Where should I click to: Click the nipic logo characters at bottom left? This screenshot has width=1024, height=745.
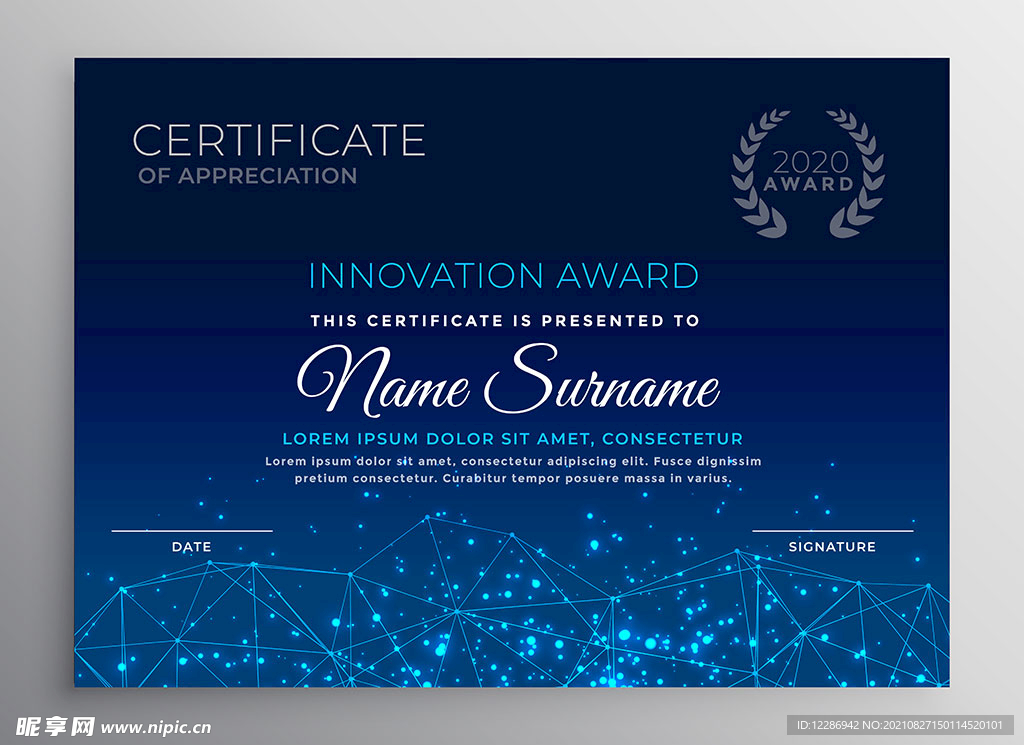[56, 726]
